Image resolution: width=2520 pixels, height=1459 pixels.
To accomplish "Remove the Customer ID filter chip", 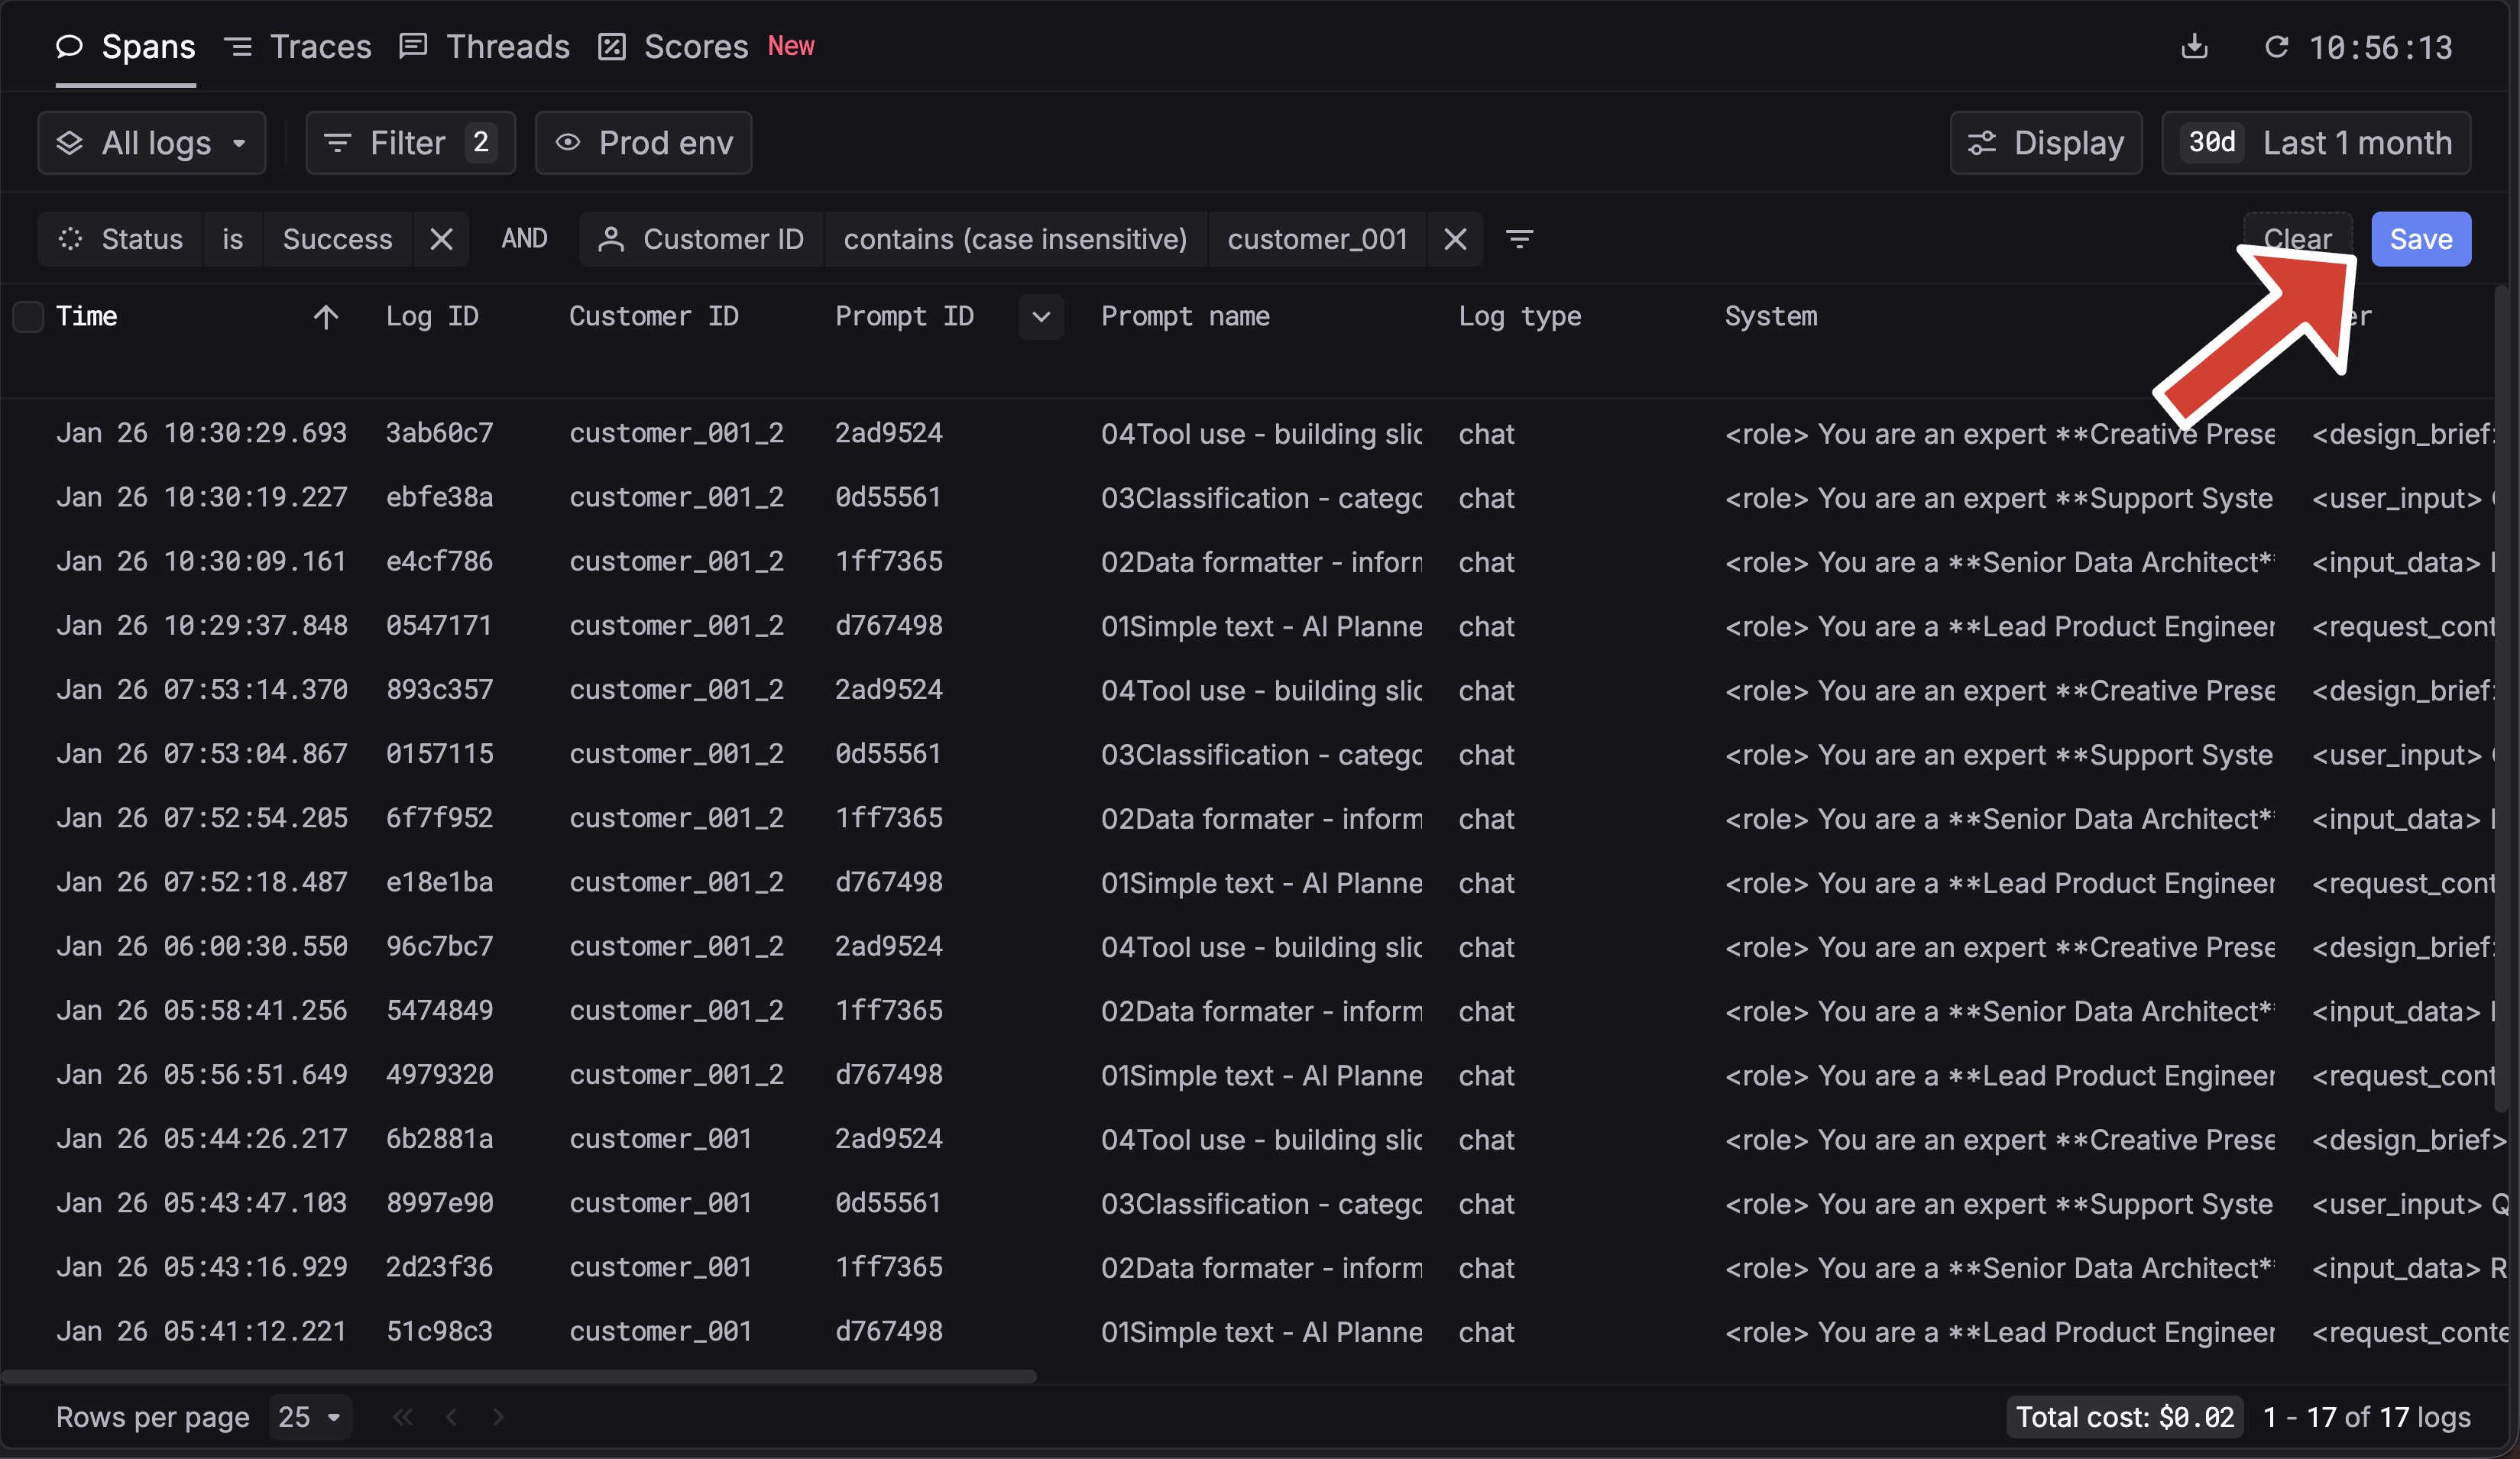I will coord(1455,239).
